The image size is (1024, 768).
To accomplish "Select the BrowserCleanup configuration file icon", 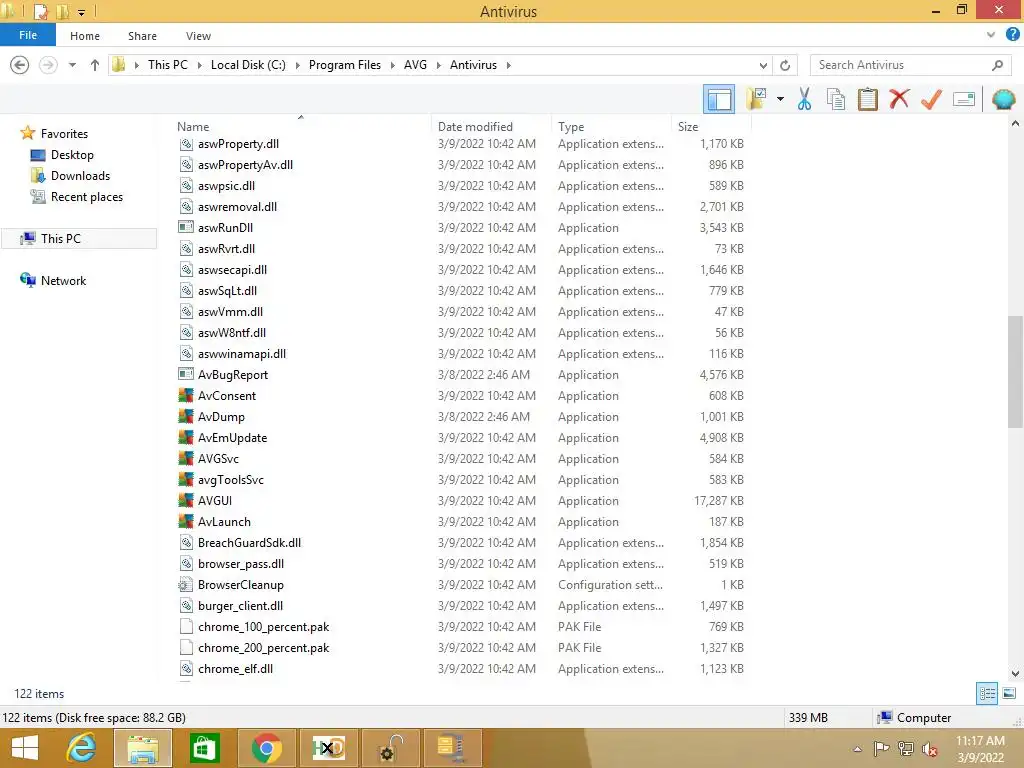I will [186, 585].
